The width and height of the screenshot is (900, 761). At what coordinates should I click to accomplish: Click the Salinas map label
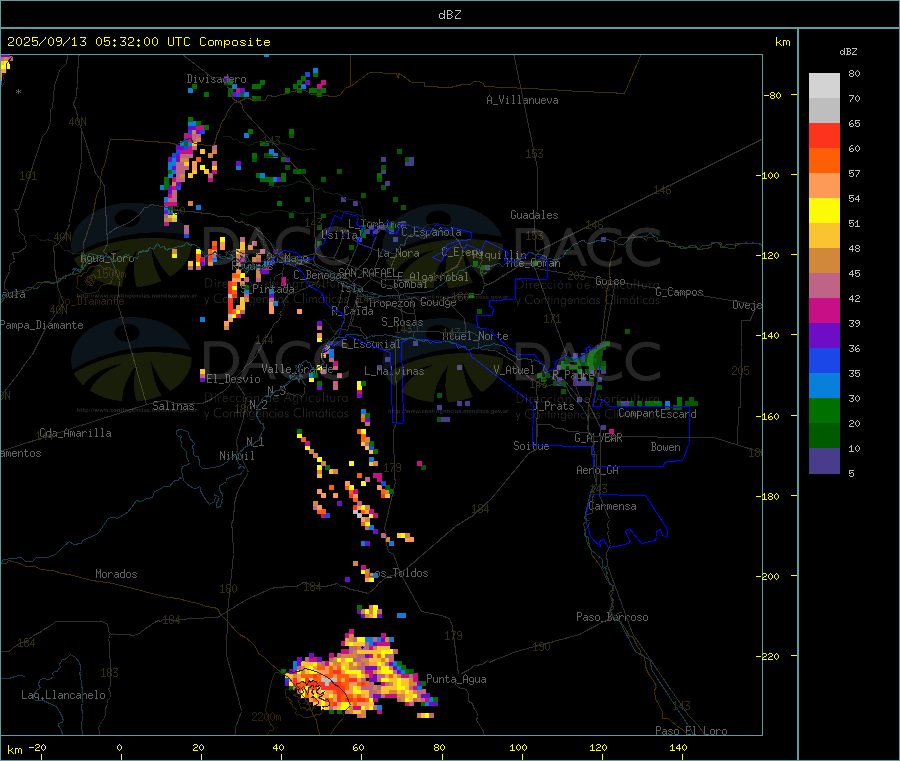click(x=173, y=406)
